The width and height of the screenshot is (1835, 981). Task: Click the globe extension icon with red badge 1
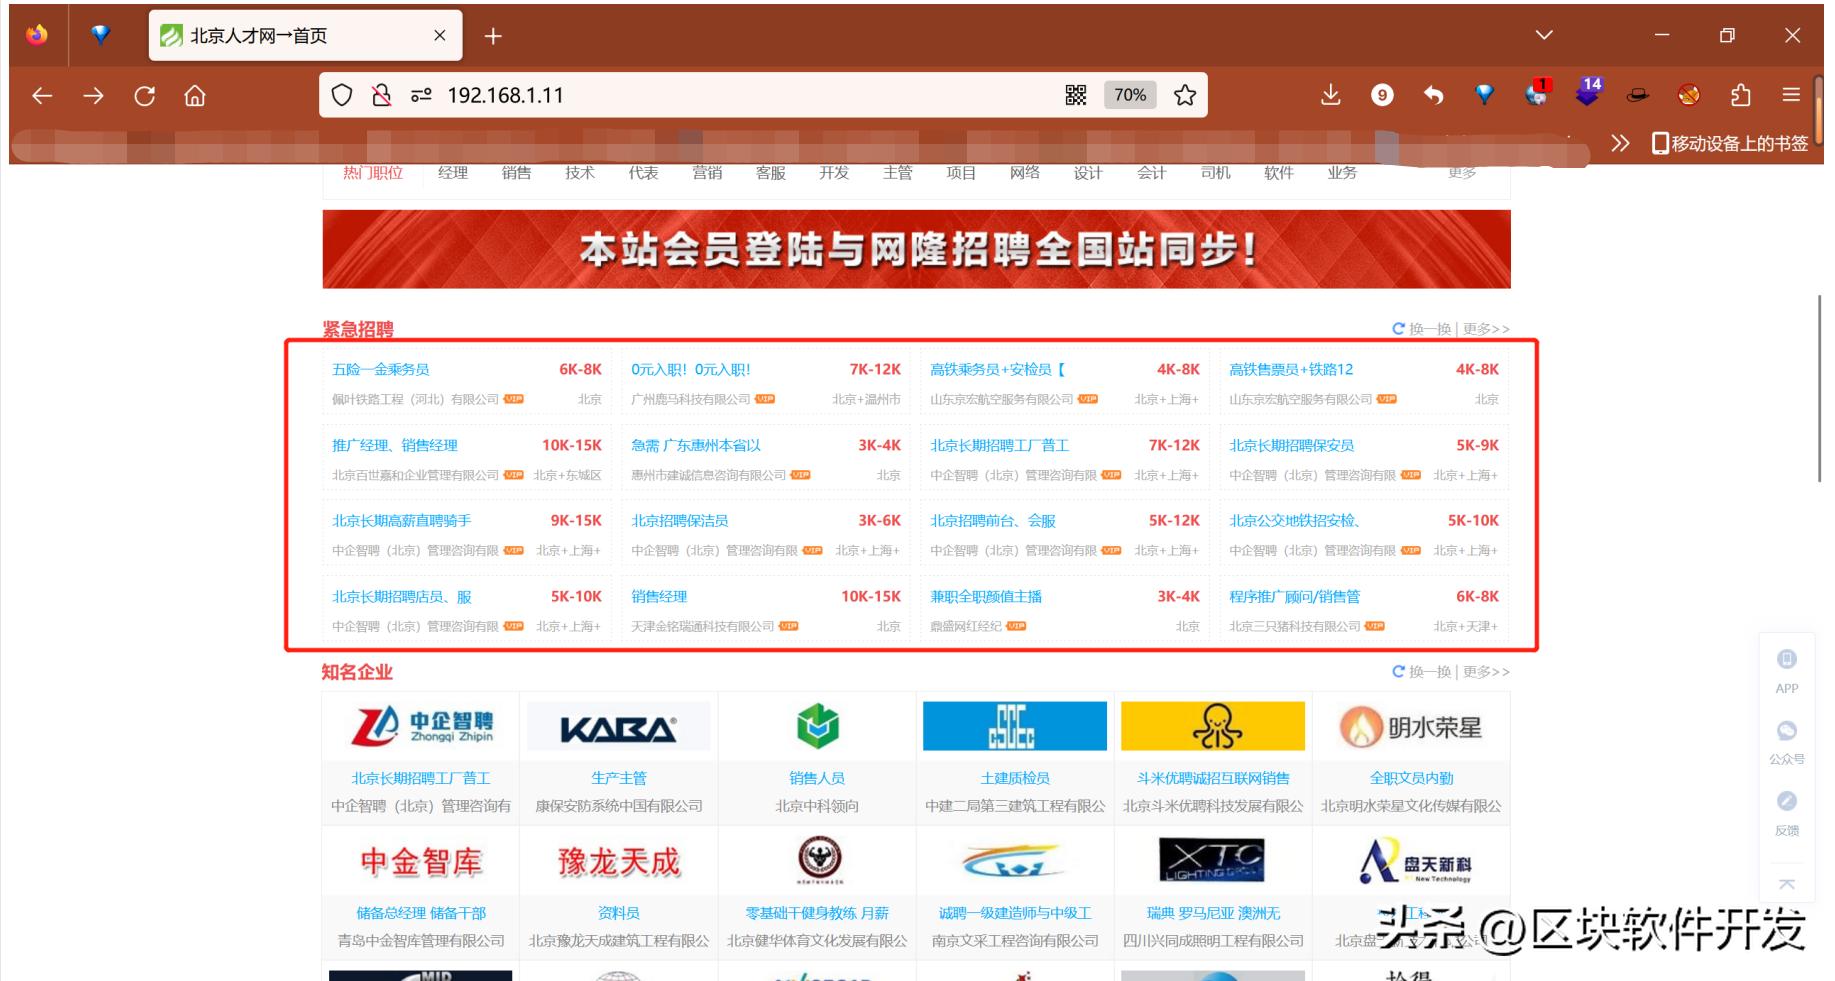click(x=1534, y=95)
